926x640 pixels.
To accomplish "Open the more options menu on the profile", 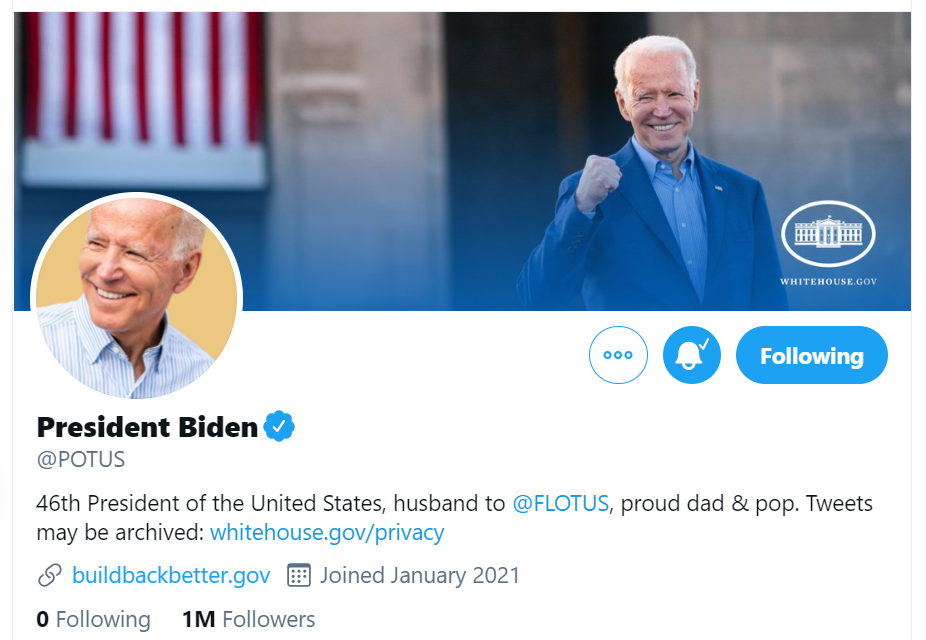I will [x=618, y=354].
